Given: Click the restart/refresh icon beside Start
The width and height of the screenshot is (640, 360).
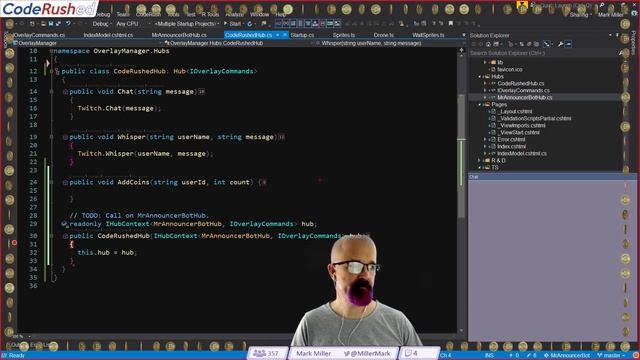Looking at the screenshot, I should click(250, 24).
